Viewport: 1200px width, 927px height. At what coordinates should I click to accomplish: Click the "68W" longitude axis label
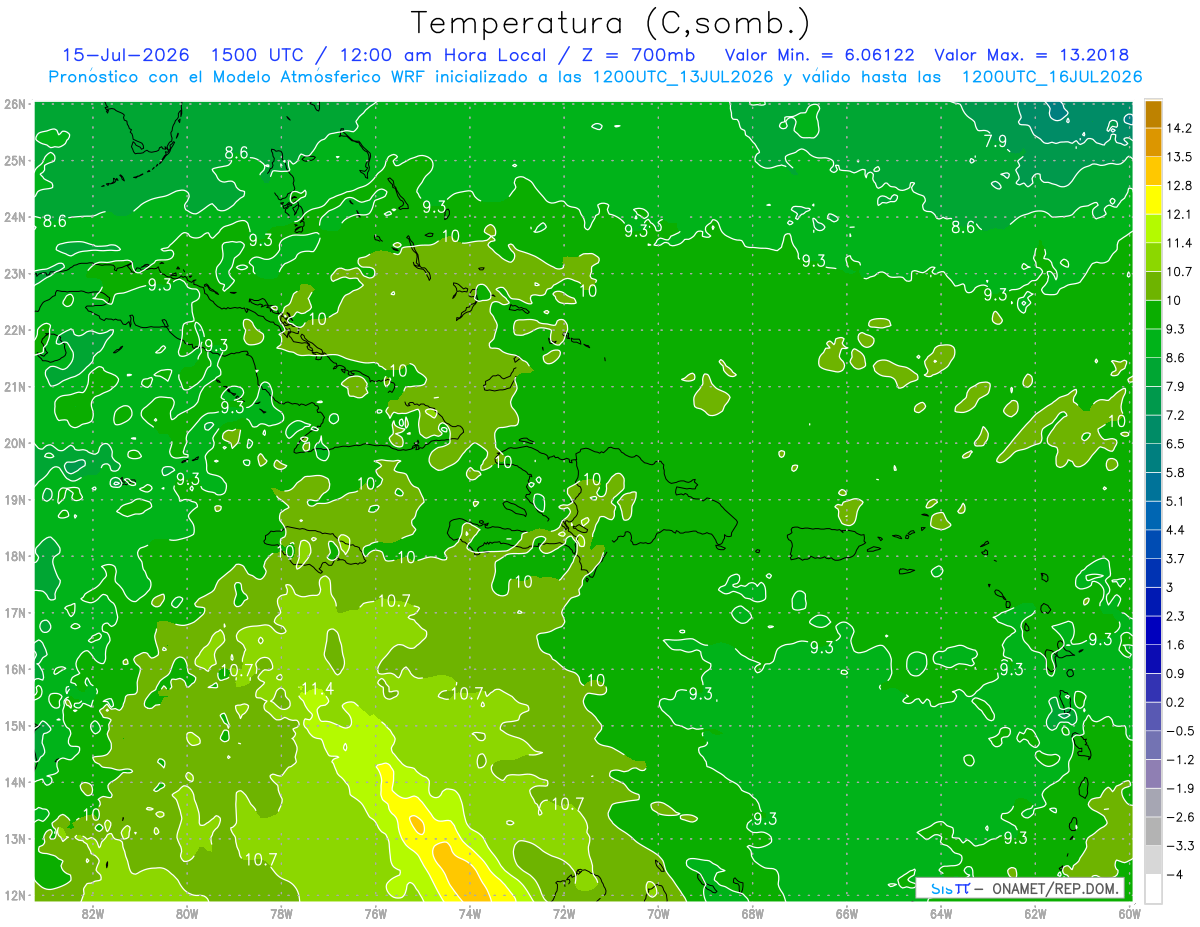tap(753, 913)
